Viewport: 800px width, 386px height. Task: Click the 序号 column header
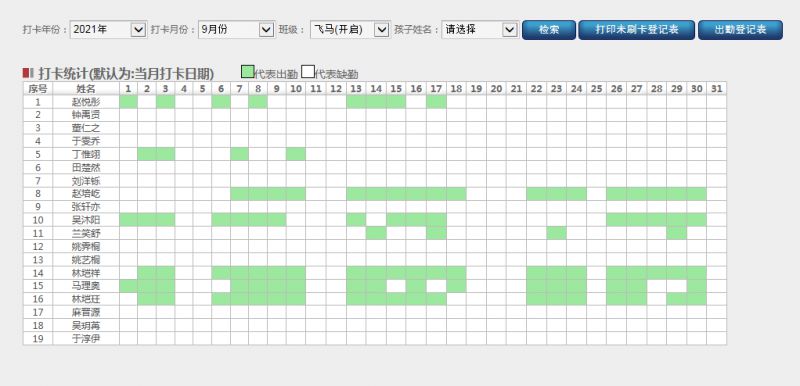tap(38, 89)
